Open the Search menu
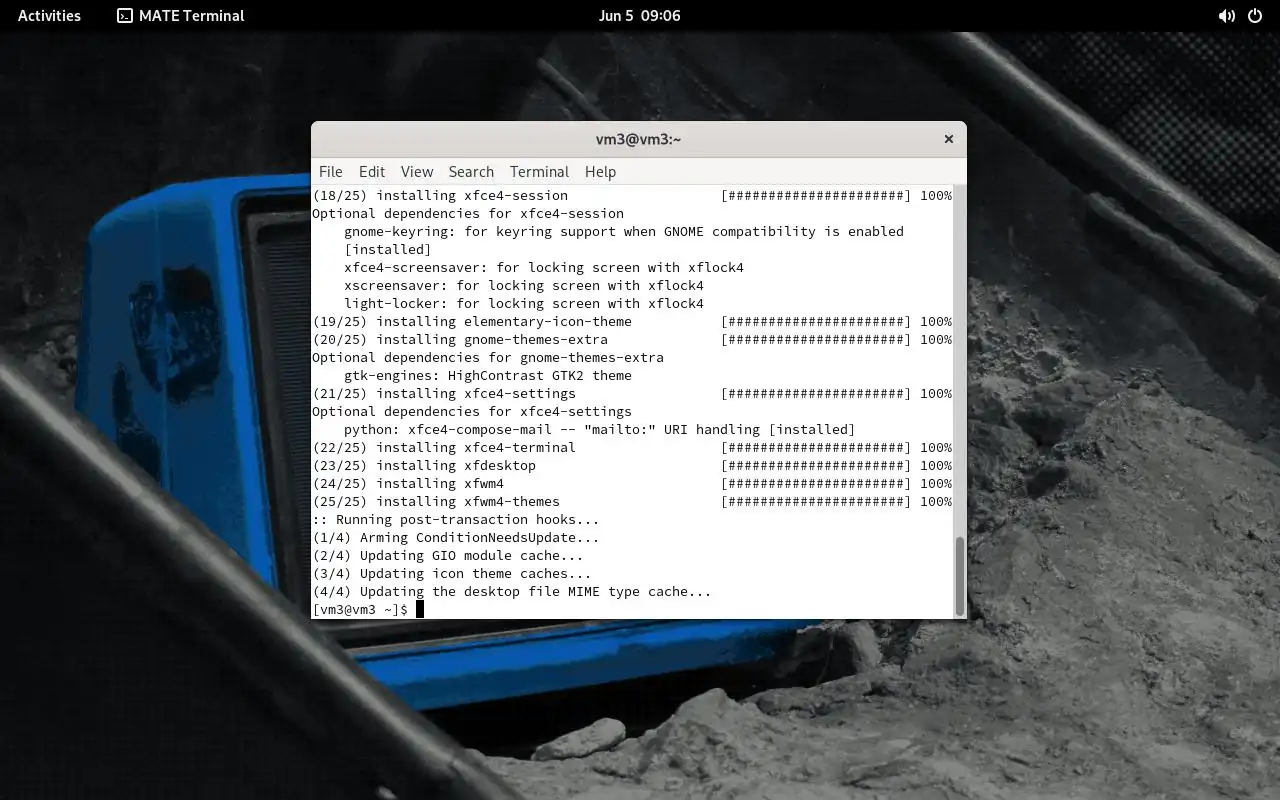This screenshot has height=800, width=1280. 471,172
